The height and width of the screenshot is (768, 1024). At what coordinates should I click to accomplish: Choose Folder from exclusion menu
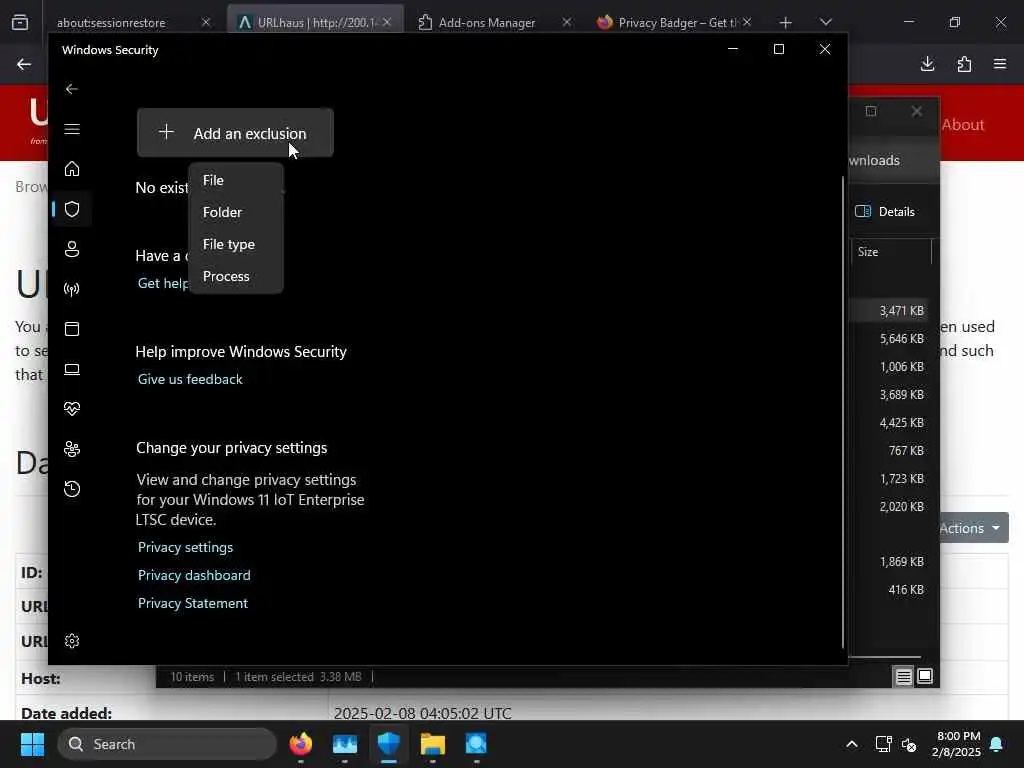click(236, 212)
